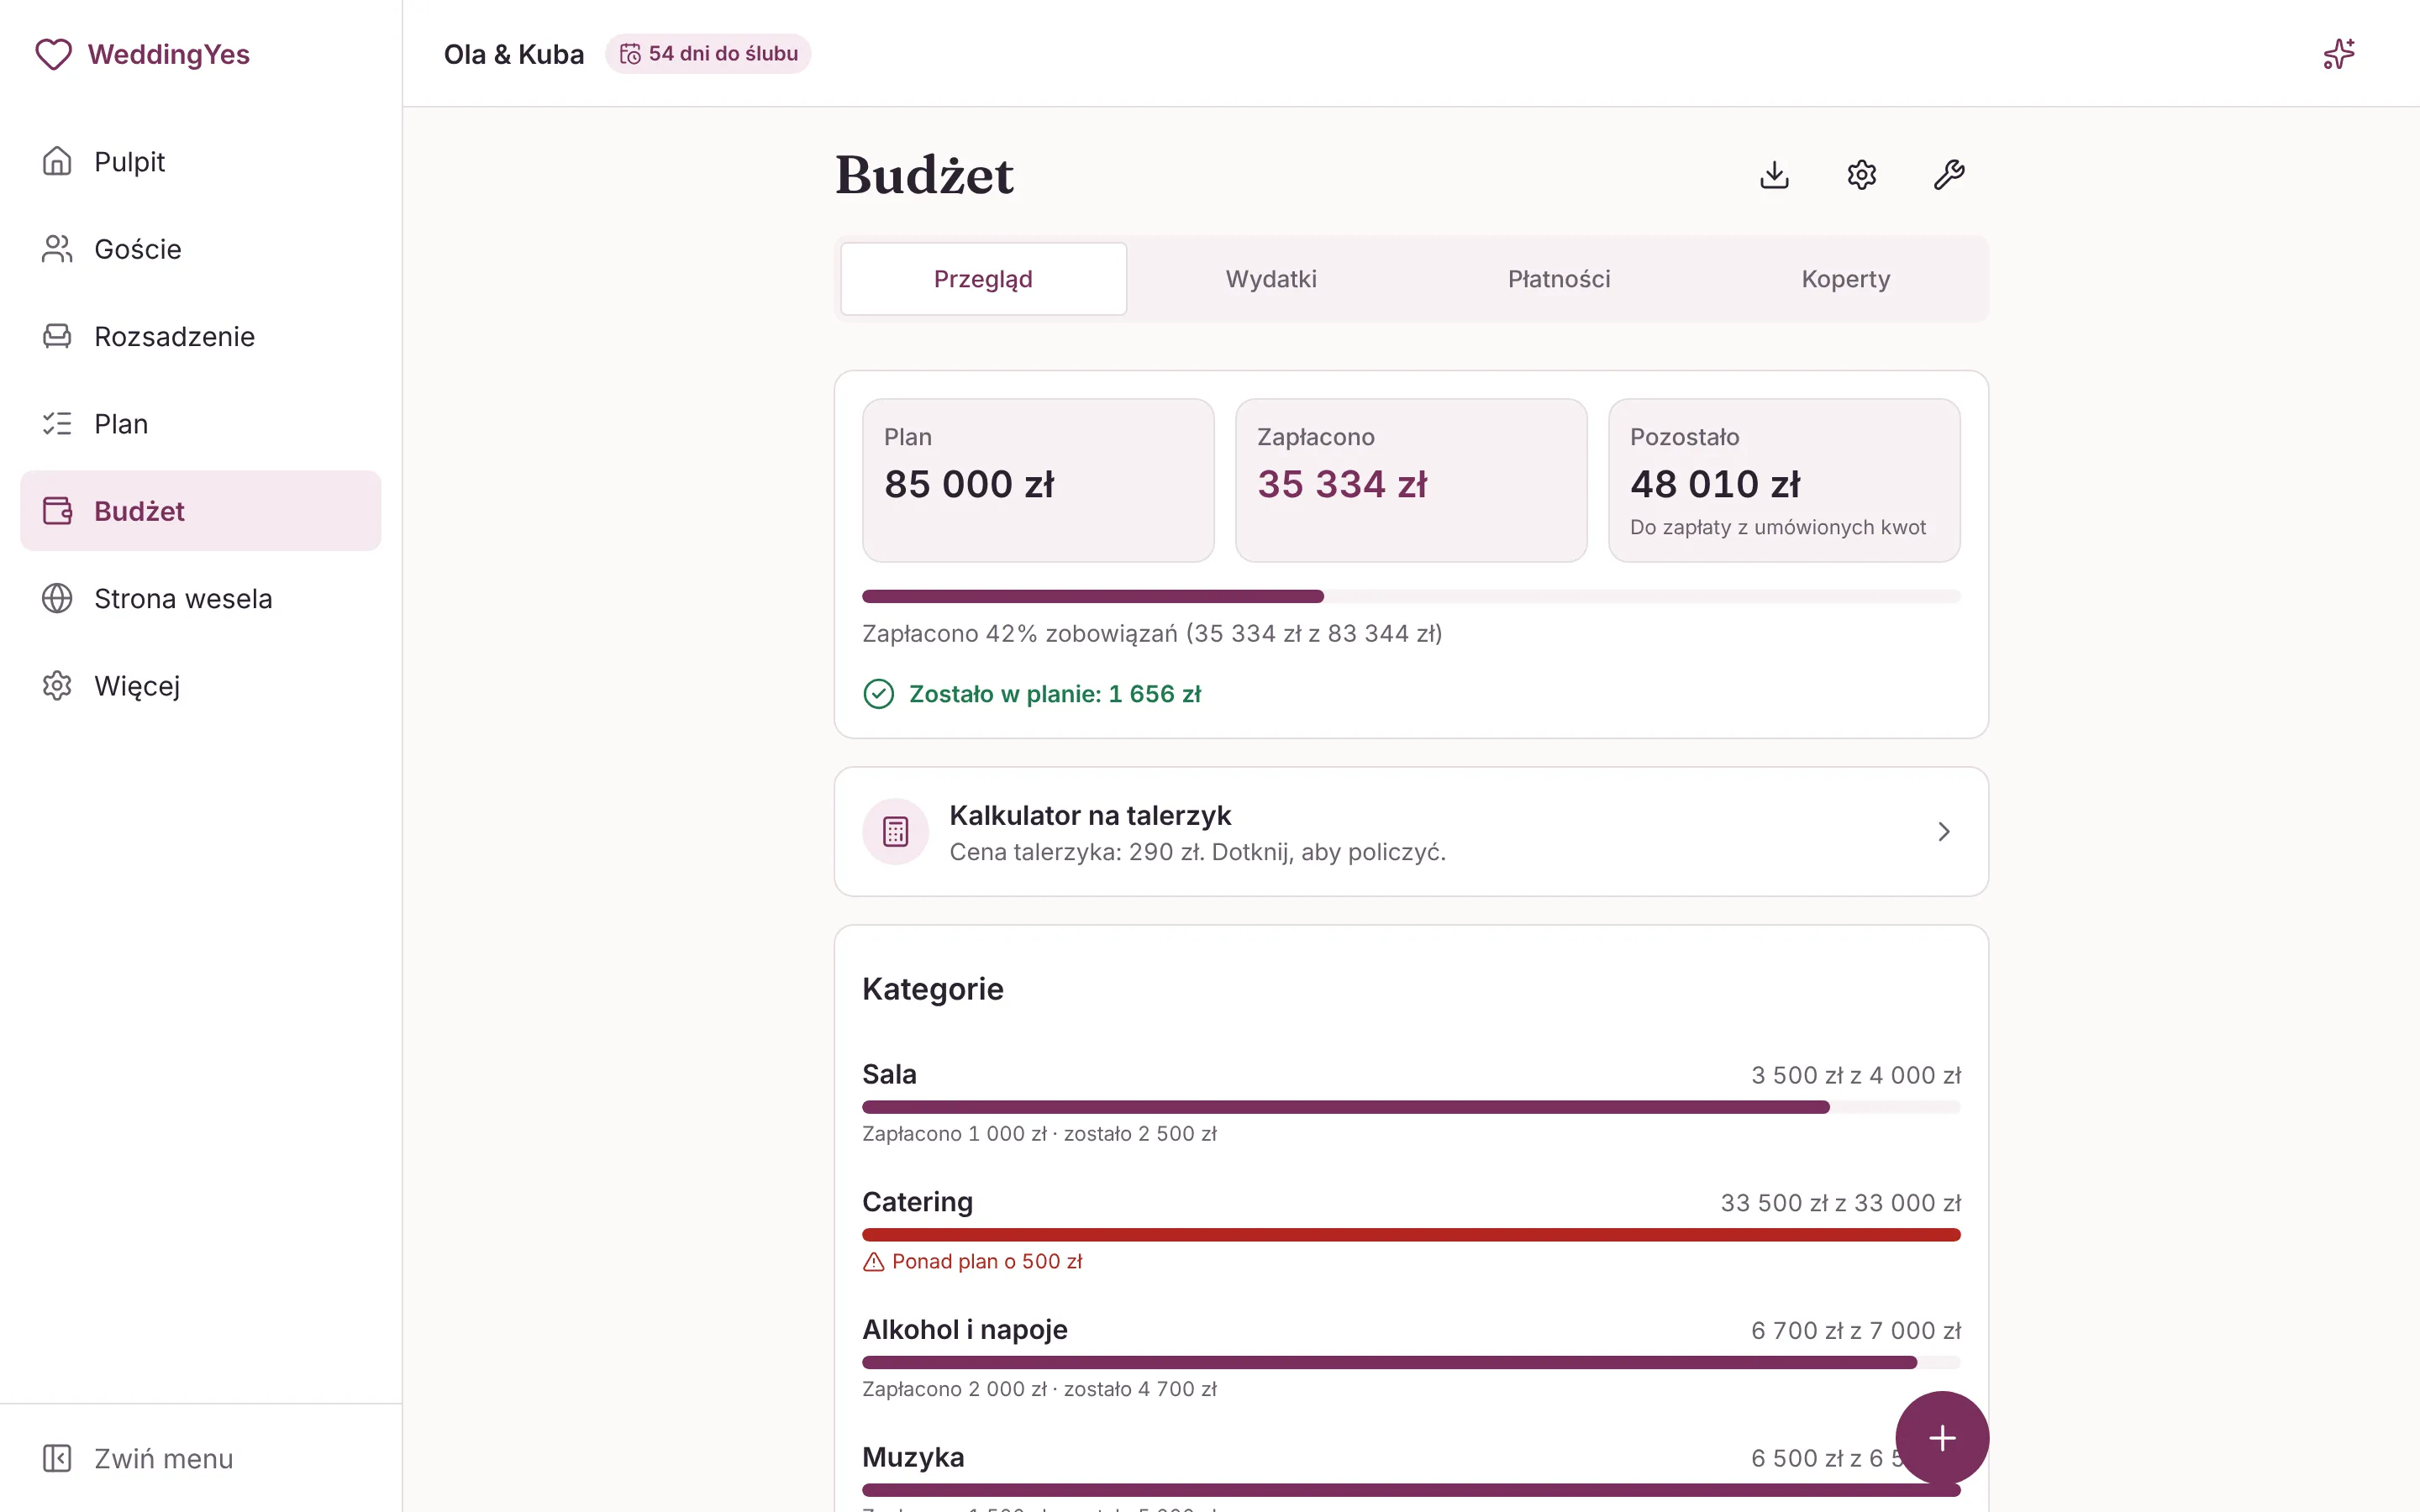Click the red Catering progress bar

[1411, 1235]
